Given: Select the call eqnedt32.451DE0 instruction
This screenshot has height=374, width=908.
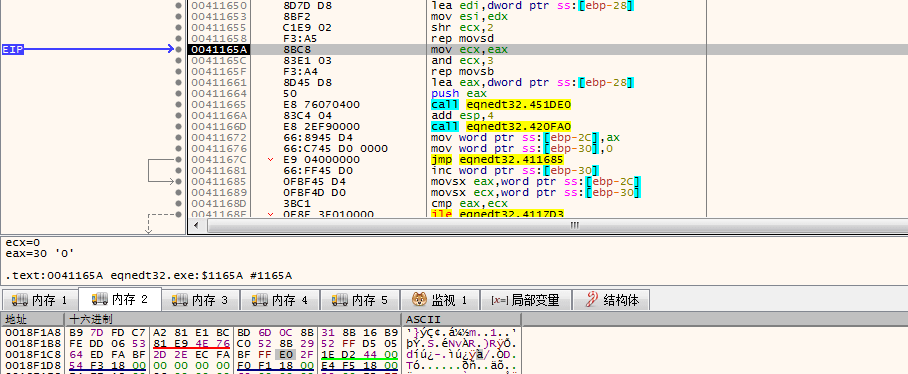Looking at the screenshot, I should pos(501,105).
